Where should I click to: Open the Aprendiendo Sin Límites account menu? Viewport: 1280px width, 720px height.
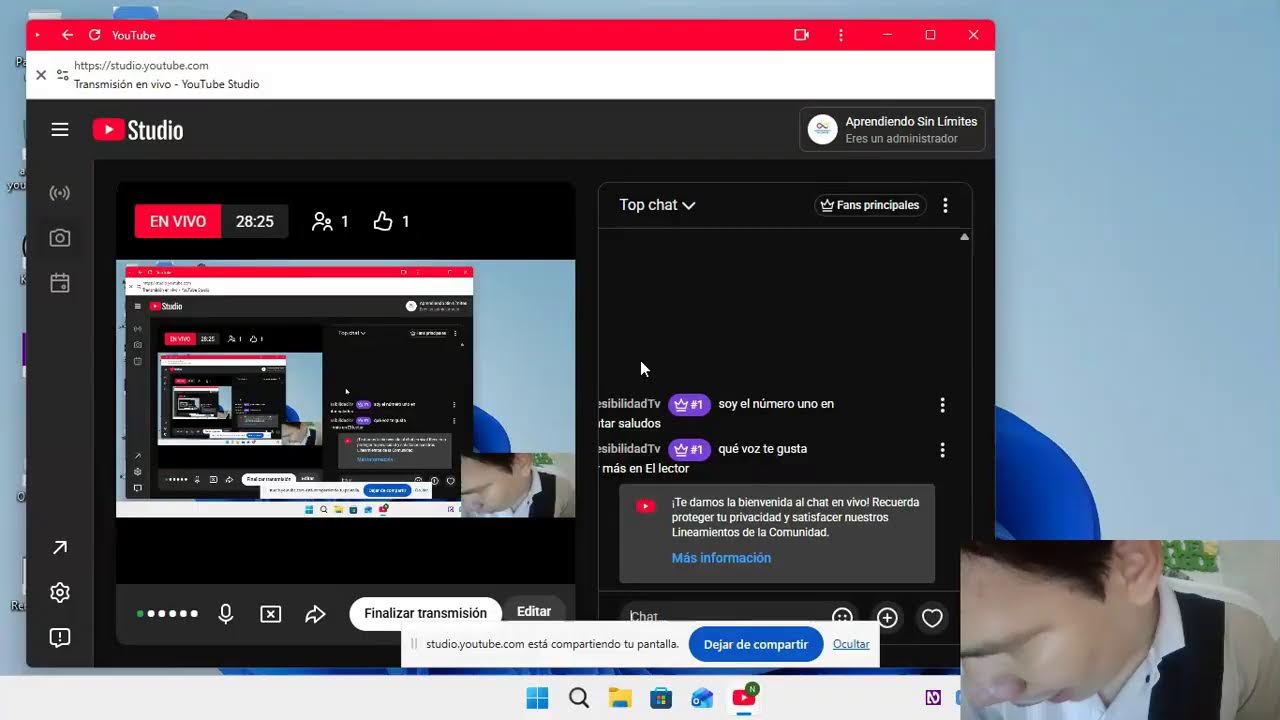pos(893,130)
